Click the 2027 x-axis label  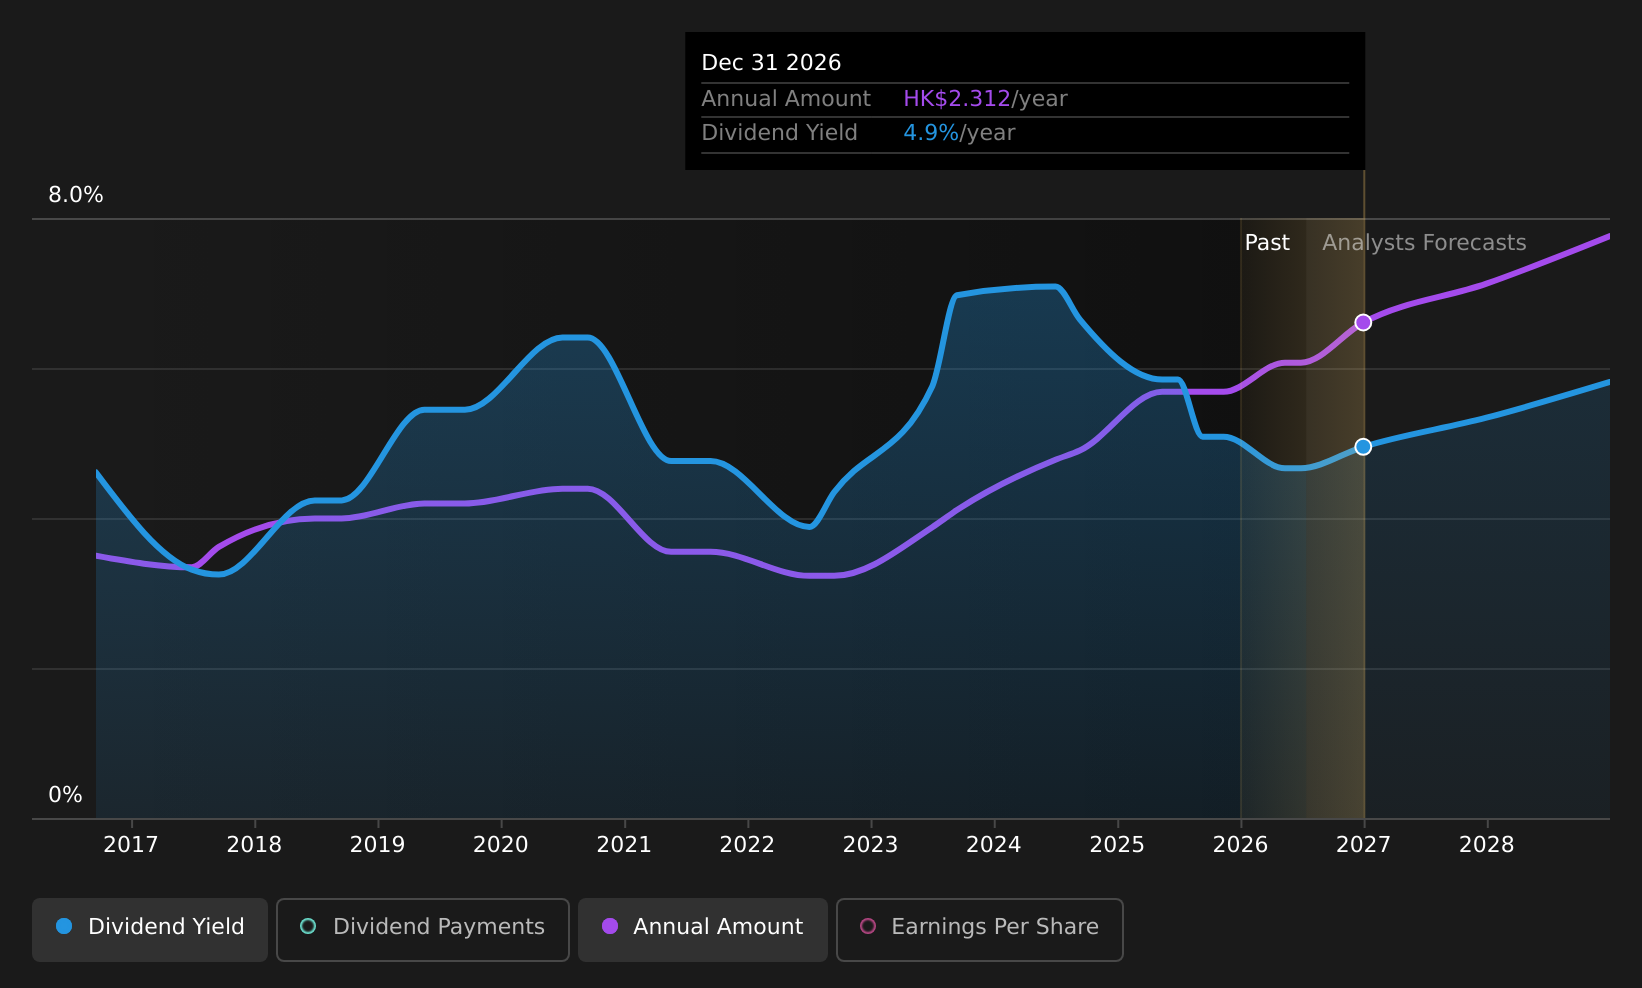1363,845
